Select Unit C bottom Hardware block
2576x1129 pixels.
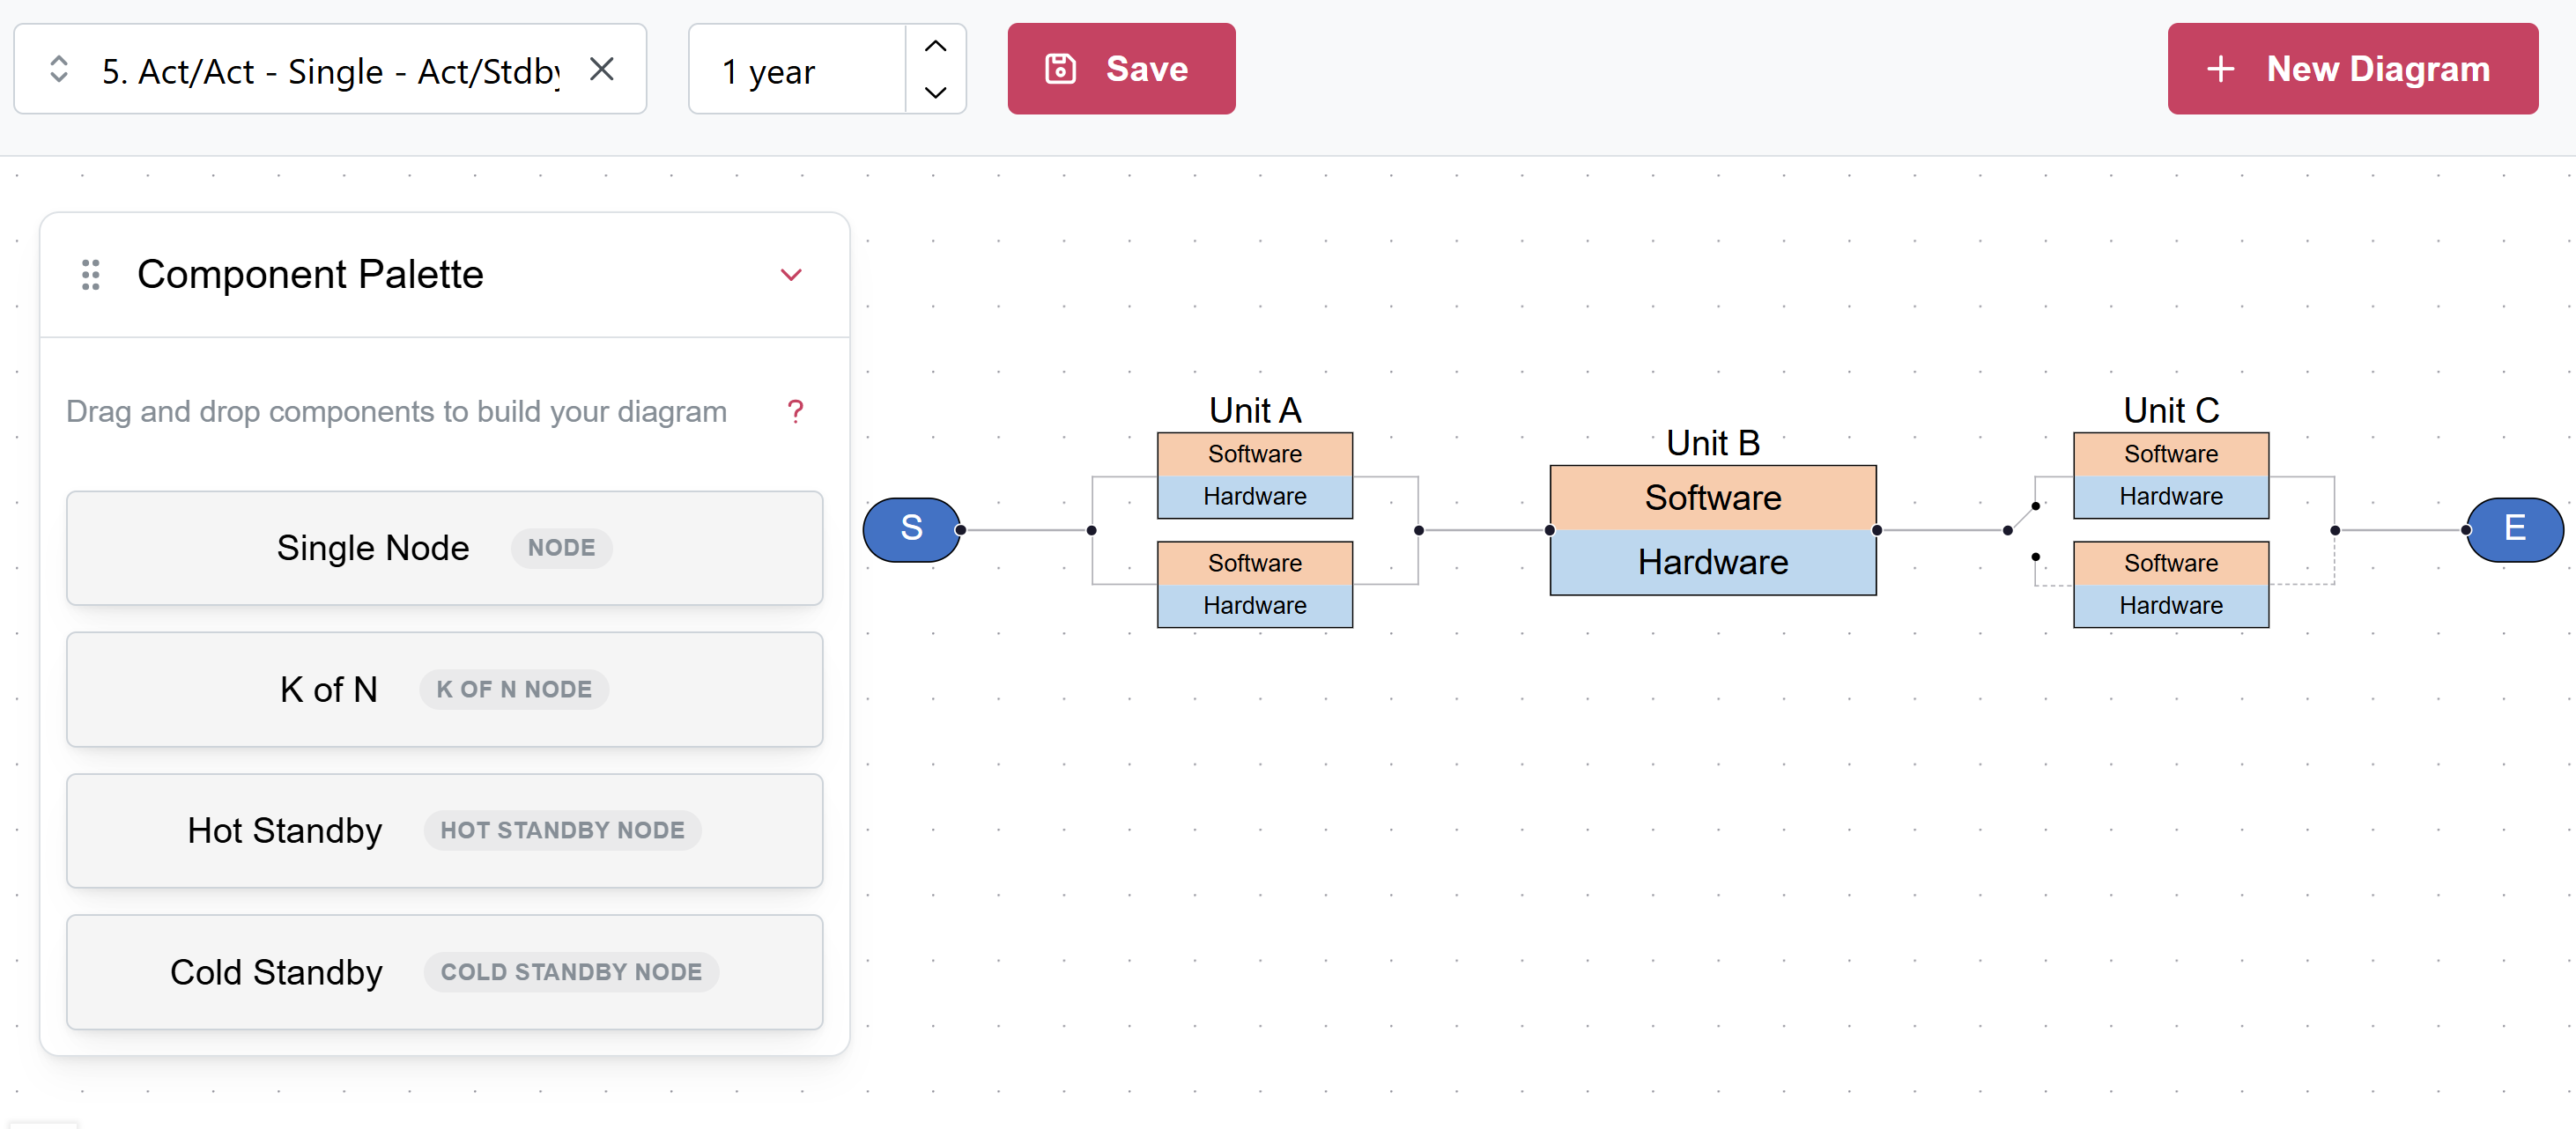(2171, 606)
